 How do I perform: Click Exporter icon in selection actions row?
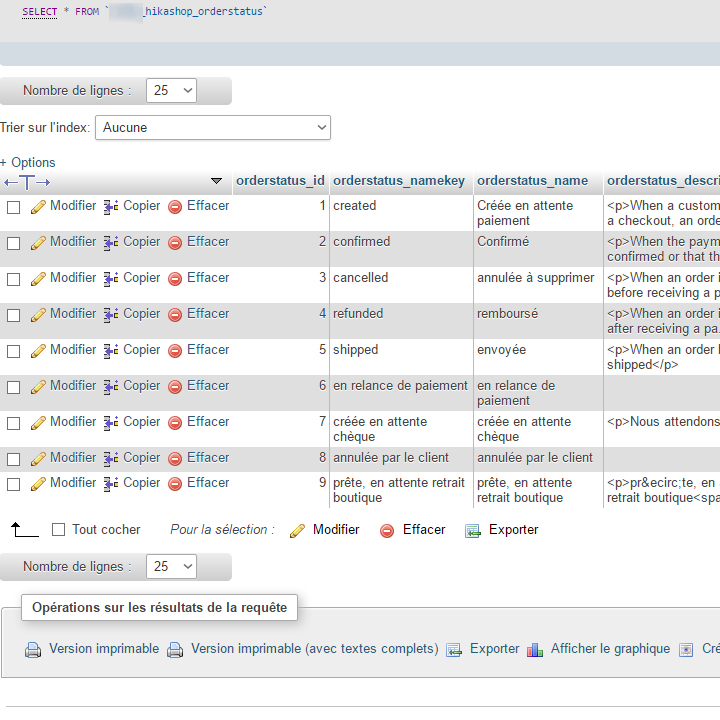click(473, 530)
